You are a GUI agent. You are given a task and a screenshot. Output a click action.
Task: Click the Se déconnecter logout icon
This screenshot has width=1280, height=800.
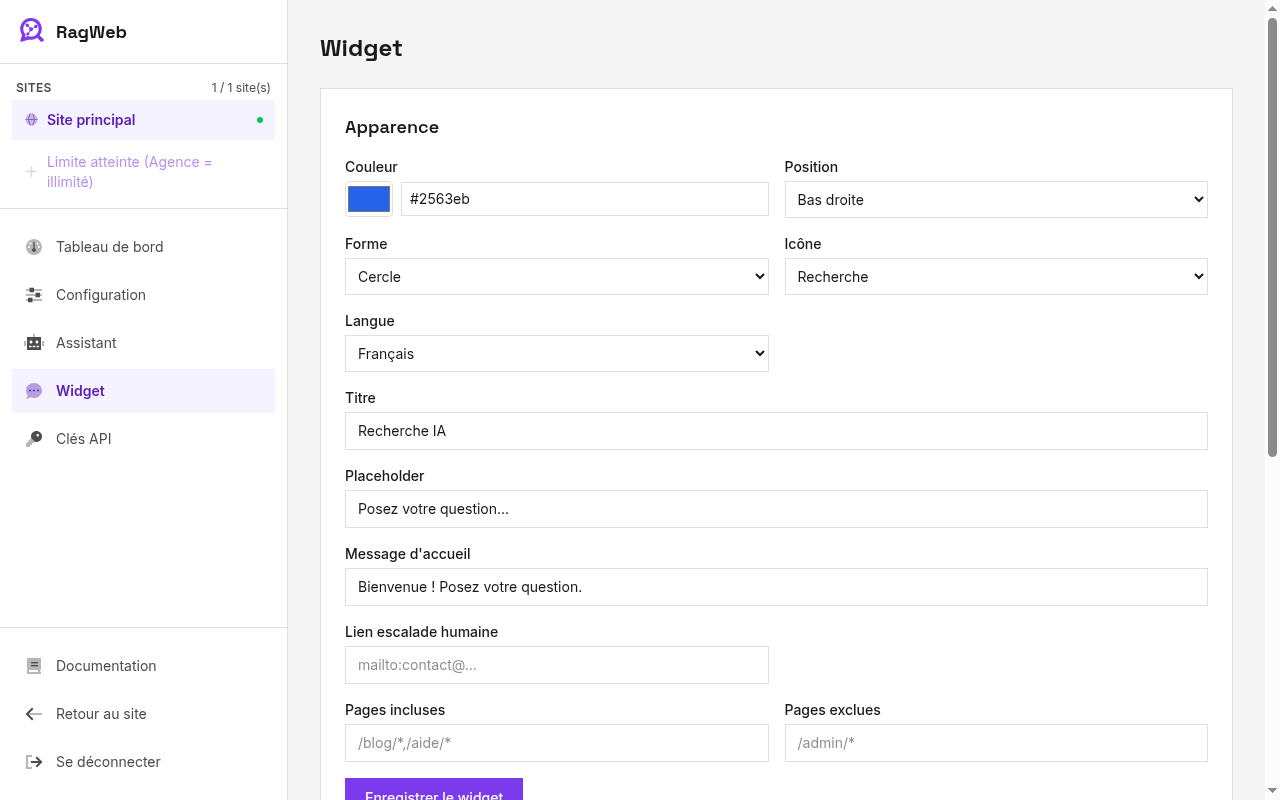[x=34, y=762]
